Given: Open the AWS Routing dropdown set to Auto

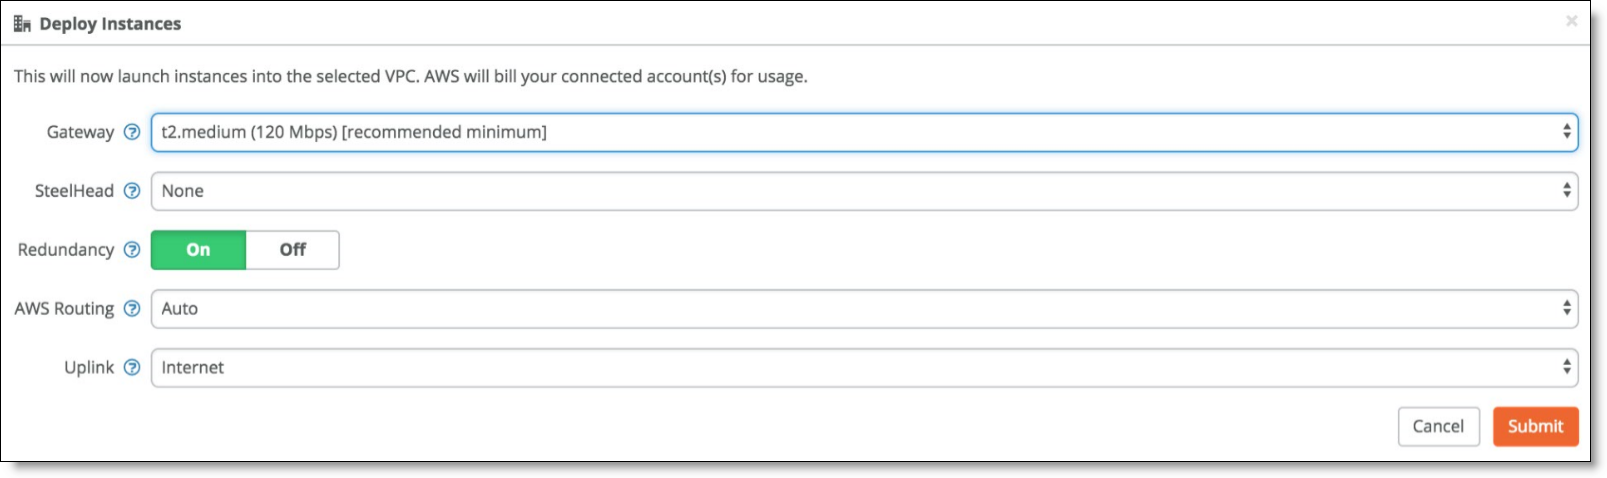Looking at the screenshot, I should 864,309.
